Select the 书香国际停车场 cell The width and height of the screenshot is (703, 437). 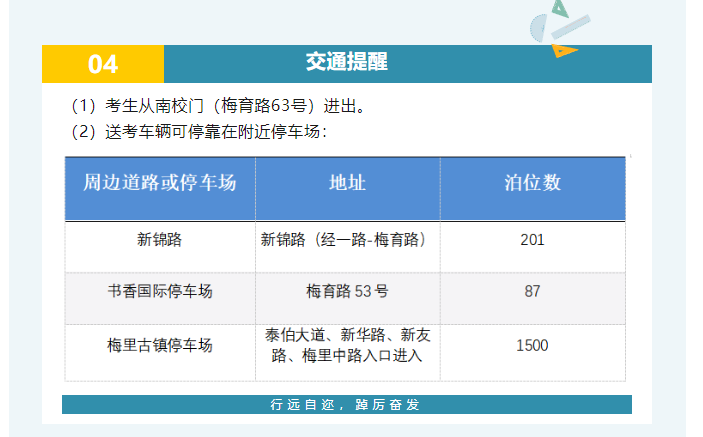pyautogui.click(x=160, y=292)
